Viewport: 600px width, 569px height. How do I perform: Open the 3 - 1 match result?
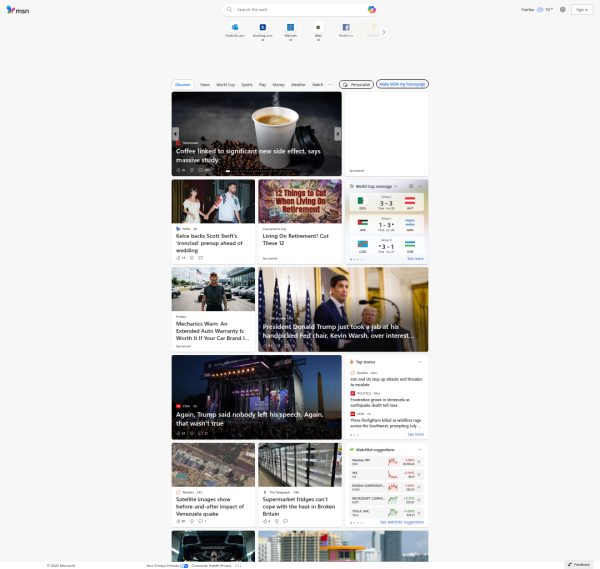(386, 245)
